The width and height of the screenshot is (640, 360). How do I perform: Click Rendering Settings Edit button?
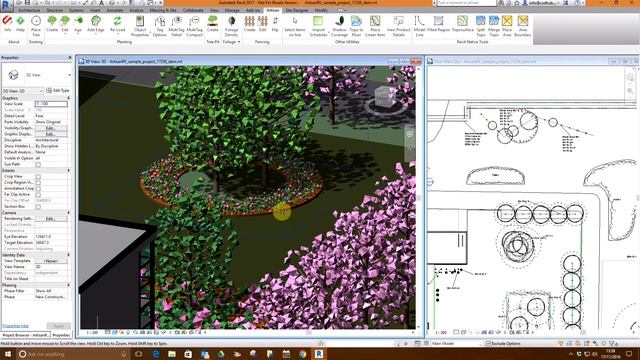pyautogui.click(x=51, y=219)
